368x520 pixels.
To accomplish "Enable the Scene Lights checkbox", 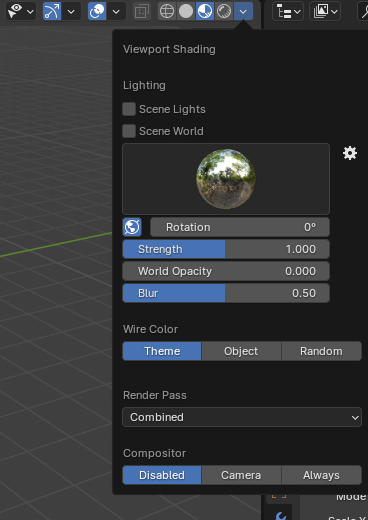I will click(129, 109).
